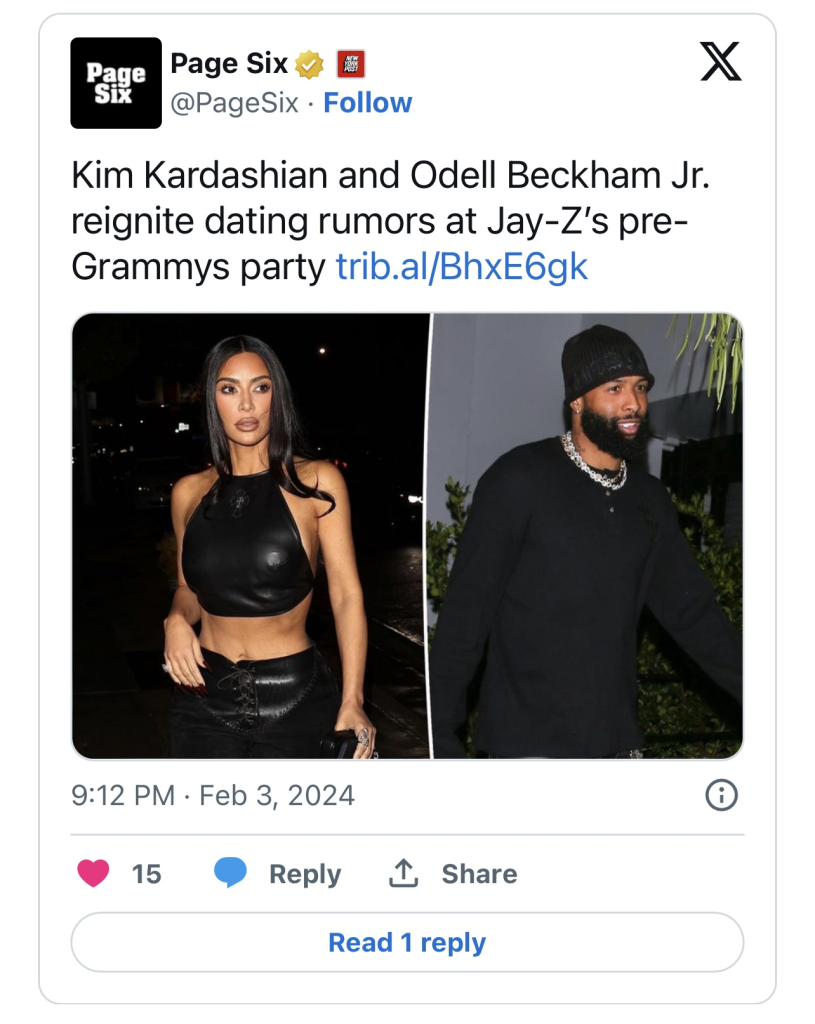The width and height of the screenshot is (815, 1024).
Task: Click the New York Post affiliation badge
Action: coord(350,65)
